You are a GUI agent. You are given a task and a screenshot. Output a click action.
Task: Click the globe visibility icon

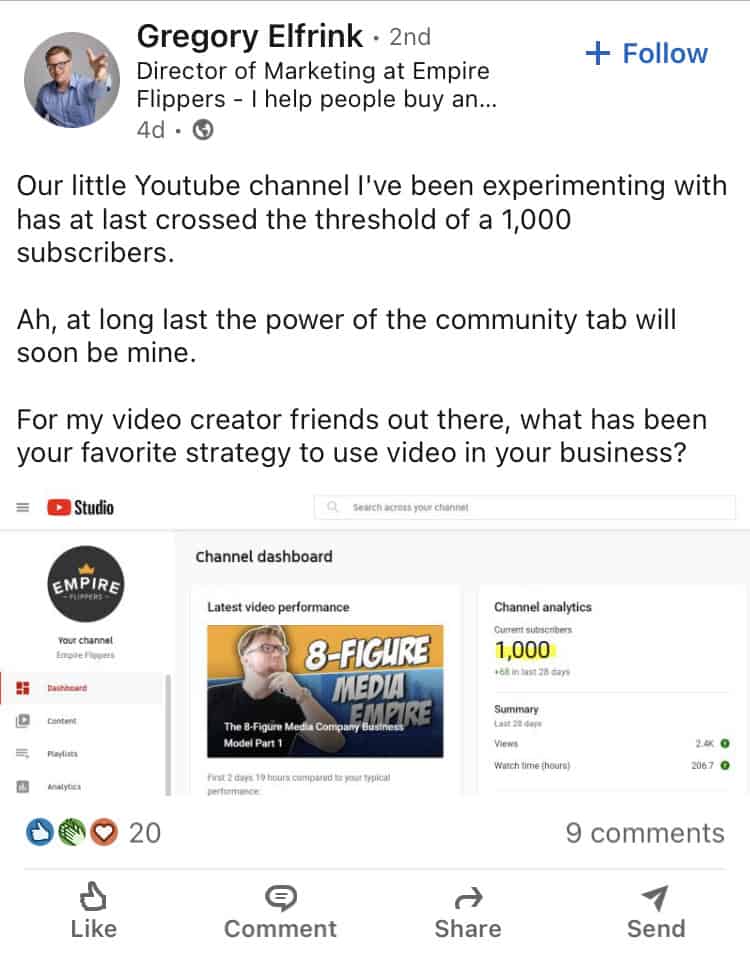[203, 130]
